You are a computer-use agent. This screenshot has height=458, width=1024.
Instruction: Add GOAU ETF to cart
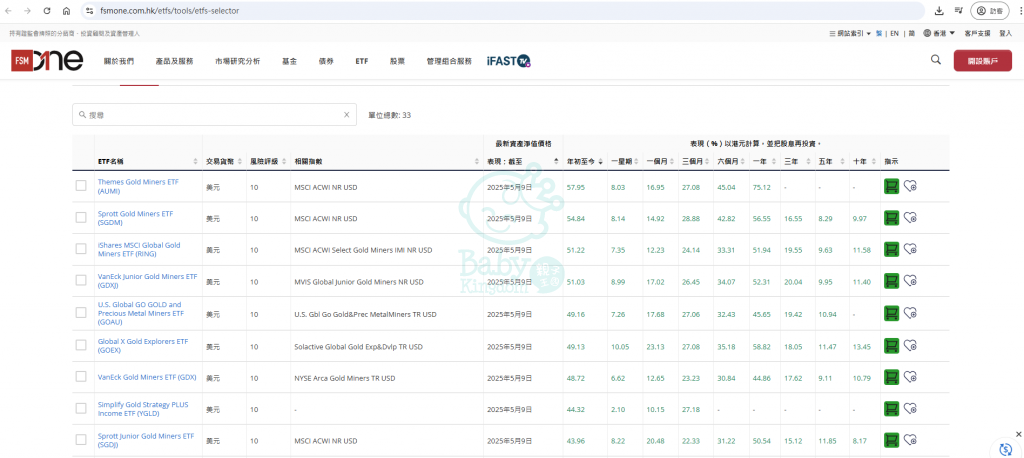coord(891,314)
